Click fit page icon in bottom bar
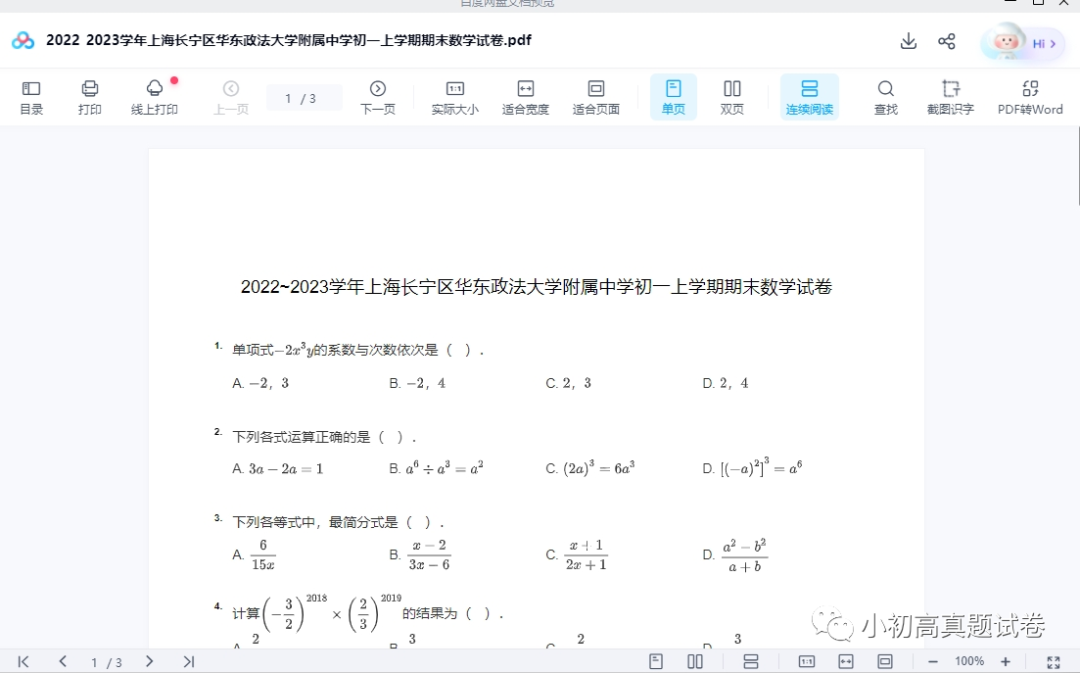1080x673 pixels. click(885, 661)
